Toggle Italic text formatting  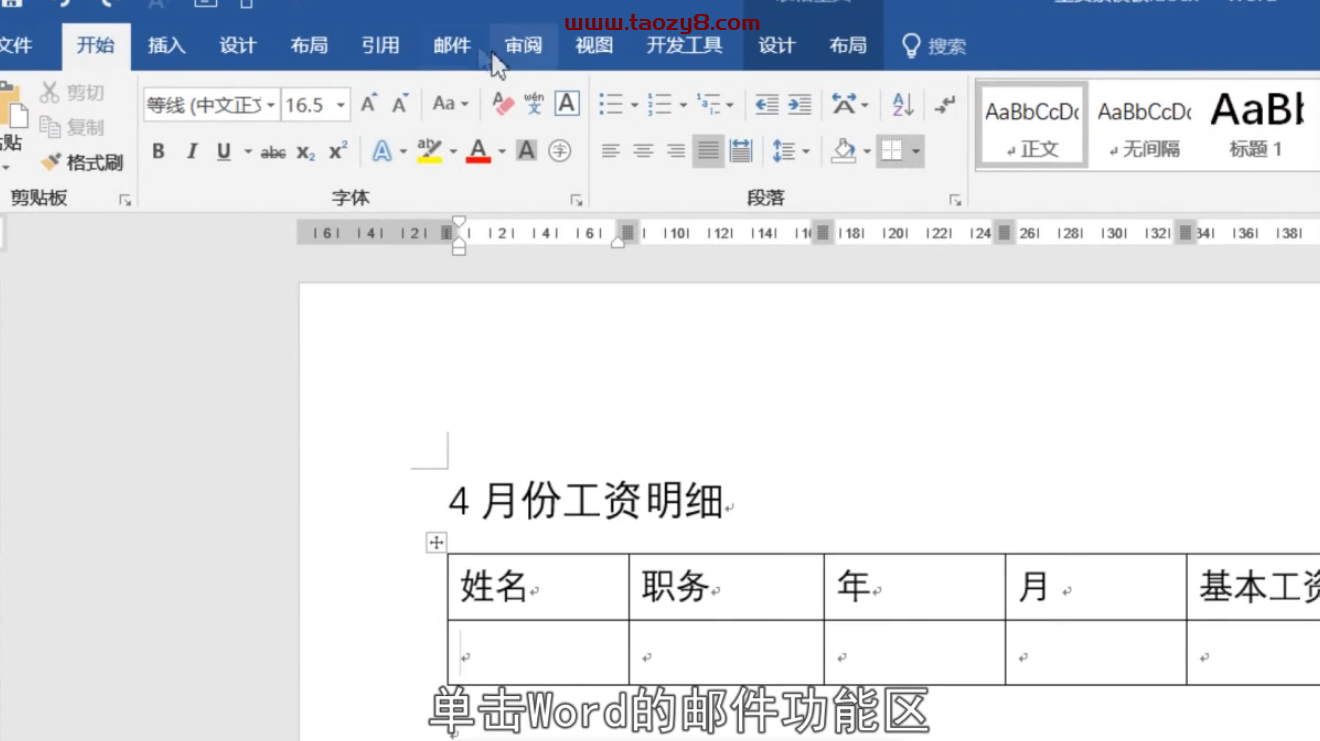click(191, 151)
